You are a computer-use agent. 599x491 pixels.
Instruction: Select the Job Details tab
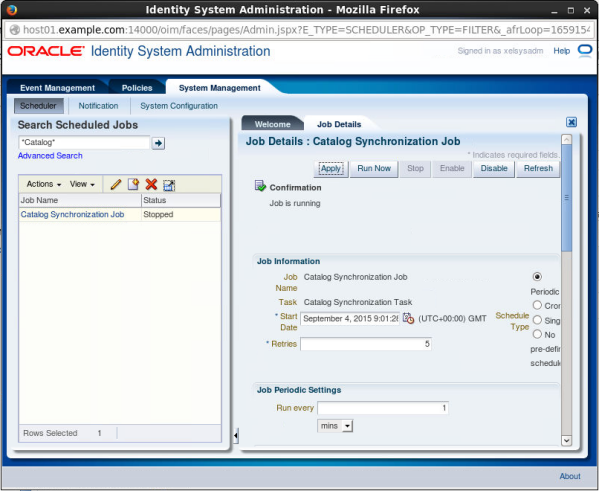coord(339,124)
